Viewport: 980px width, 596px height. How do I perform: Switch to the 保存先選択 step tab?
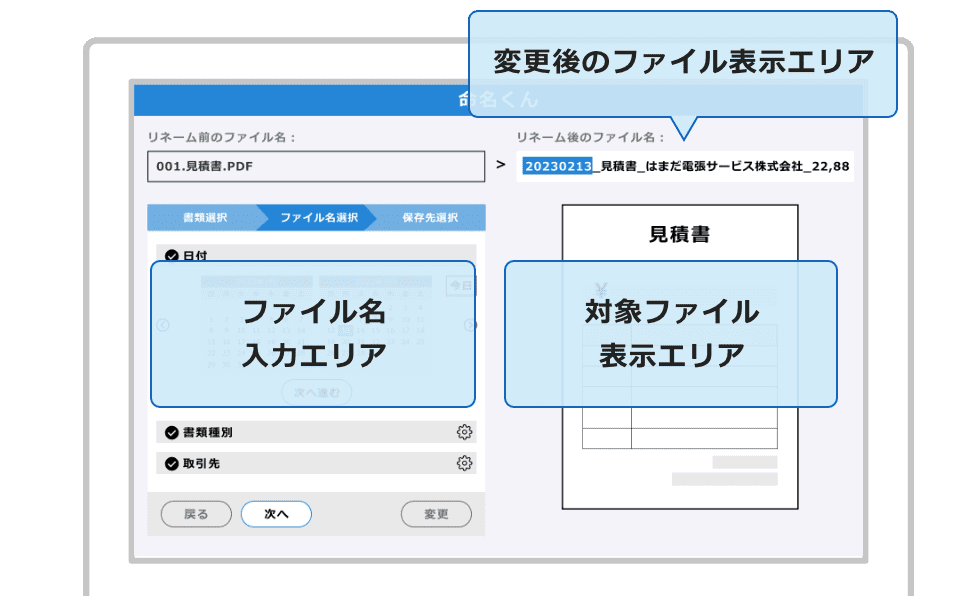430,217
